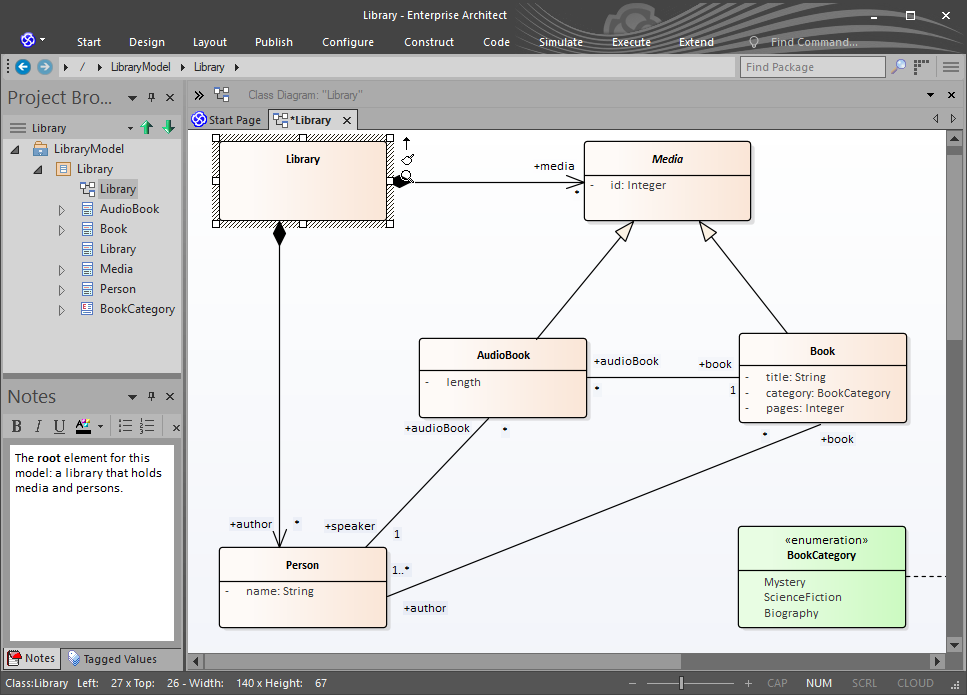The width and height of the screenshot is (967, 695).
Task: Collapse the LibraryModel root node
Action: coord(15,149)
